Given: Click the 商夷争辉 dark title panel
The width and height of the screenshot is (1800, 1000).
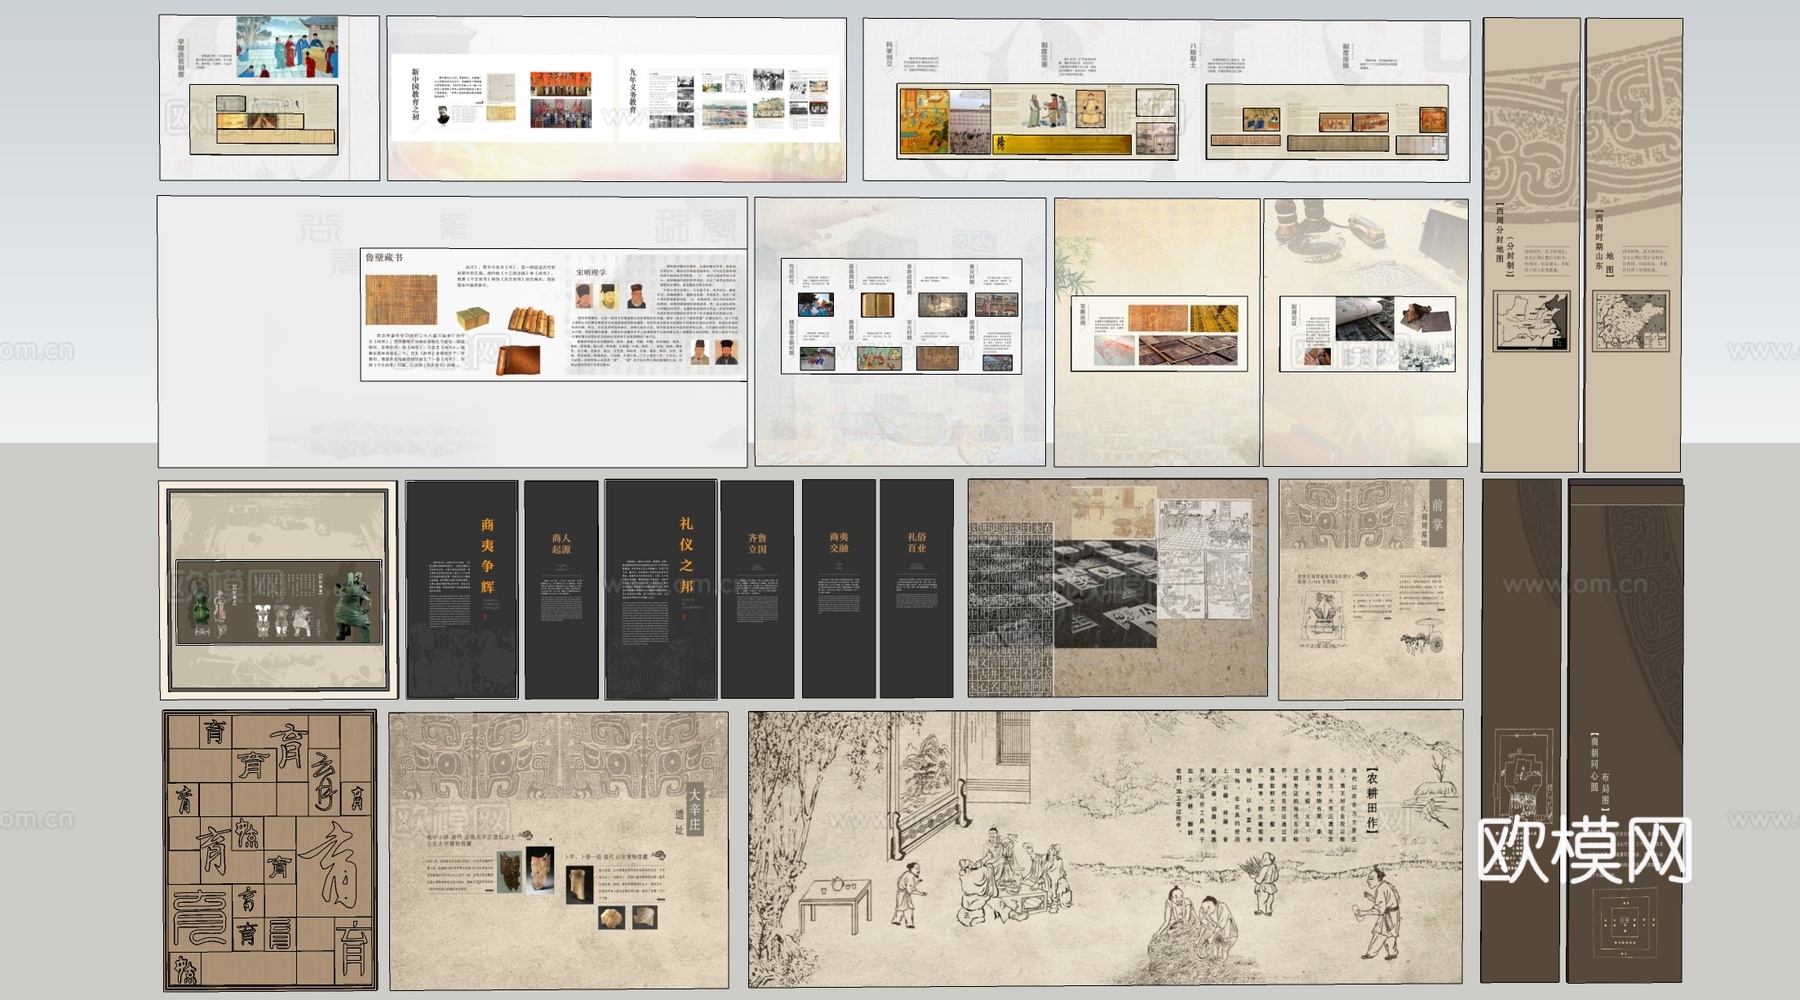Looking at the screenshot, I should coord(462,589).
